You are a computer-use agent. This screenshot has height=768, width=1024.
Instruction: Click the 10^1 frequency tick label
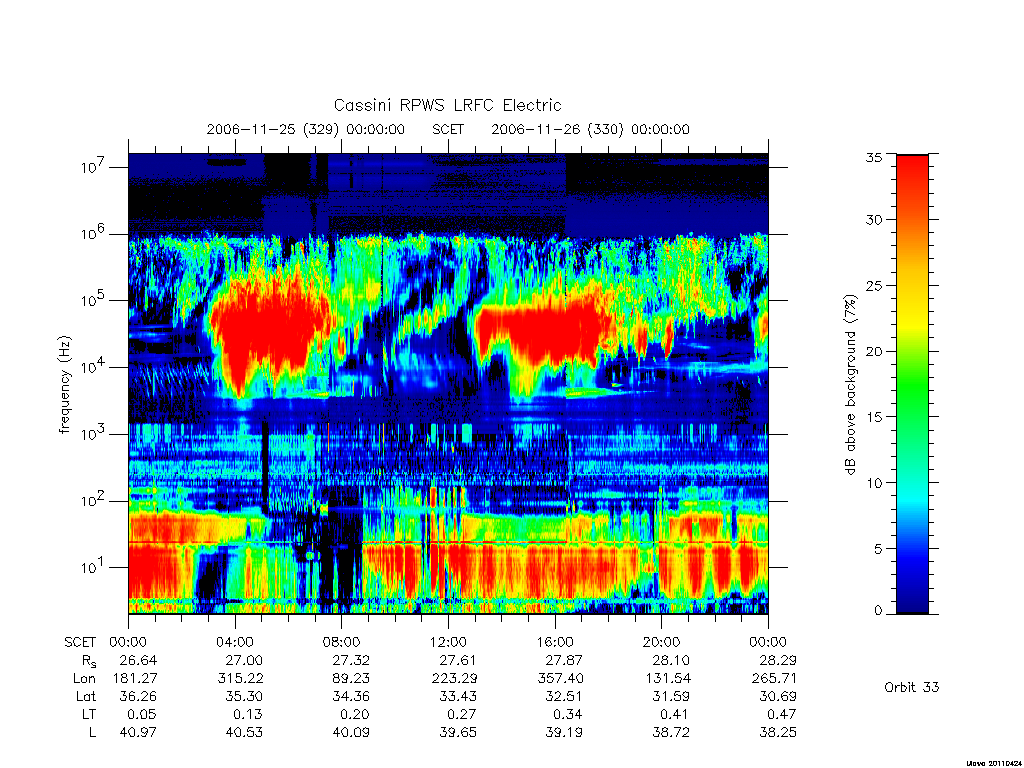pyautogui.click(x=93, y=567)
